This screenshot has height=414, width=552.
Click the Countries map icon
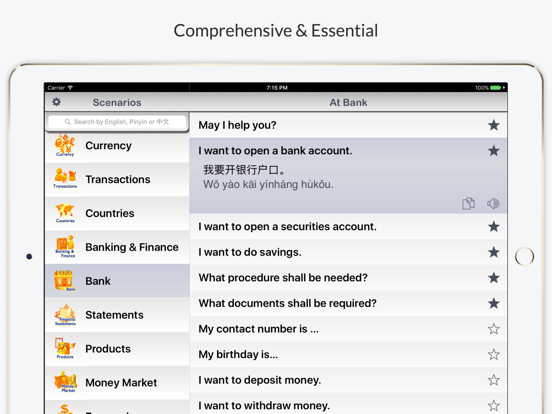point(65,213)
